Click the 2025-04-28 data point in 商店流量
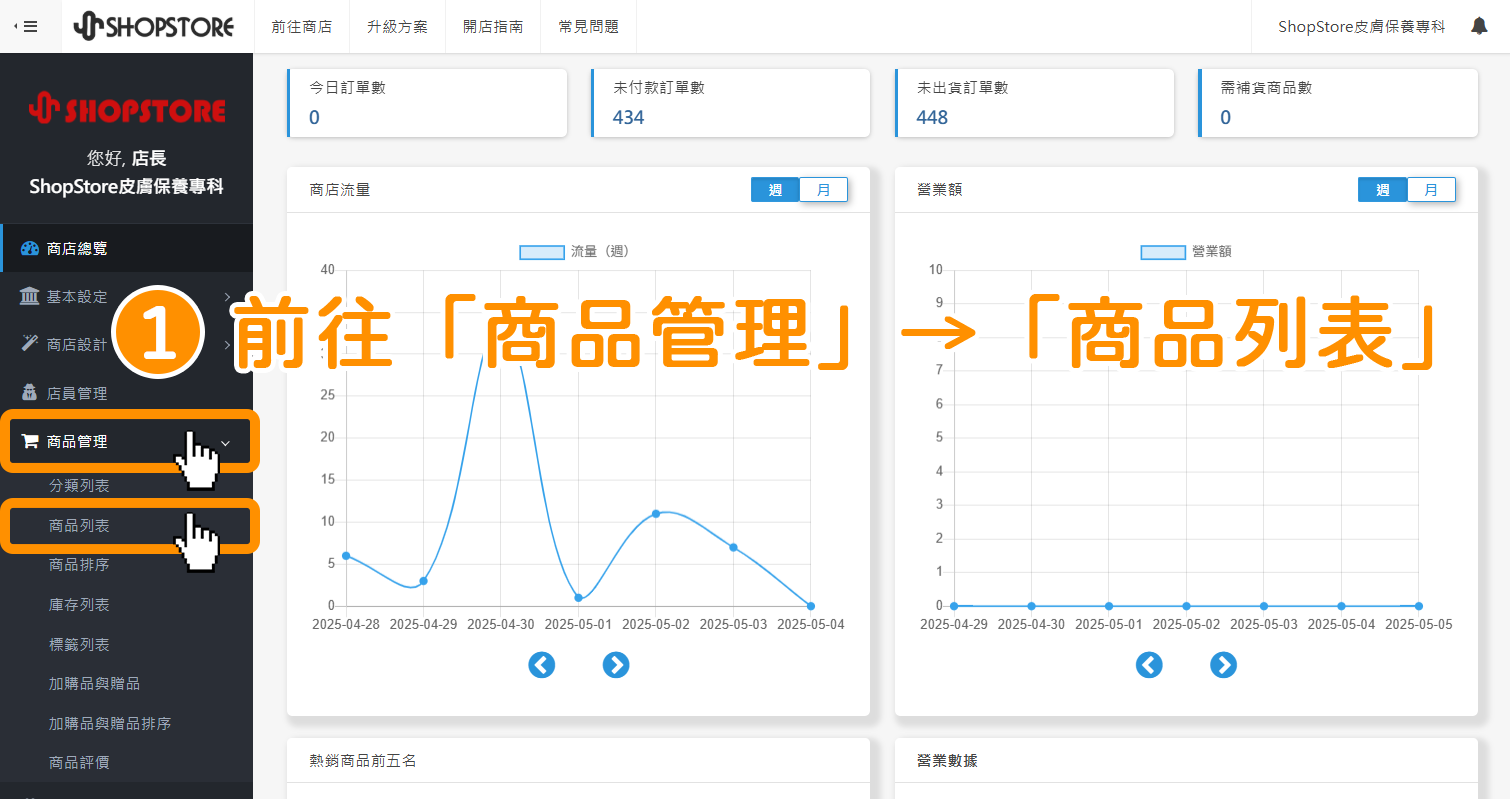The height and width of the screenshot is (799, 1510). pyautogui.click(x=346, y=556)
